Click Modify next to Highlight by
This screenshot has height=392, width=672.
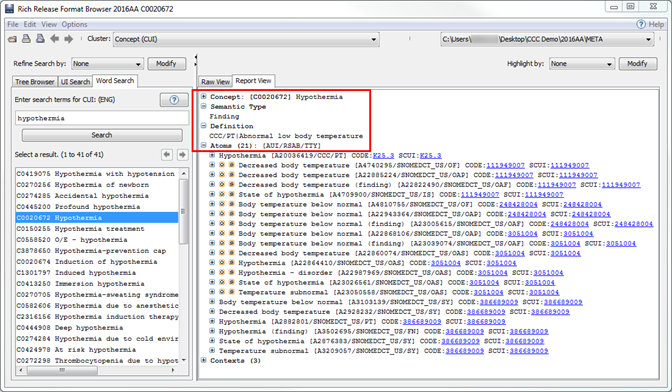(638, 64)
